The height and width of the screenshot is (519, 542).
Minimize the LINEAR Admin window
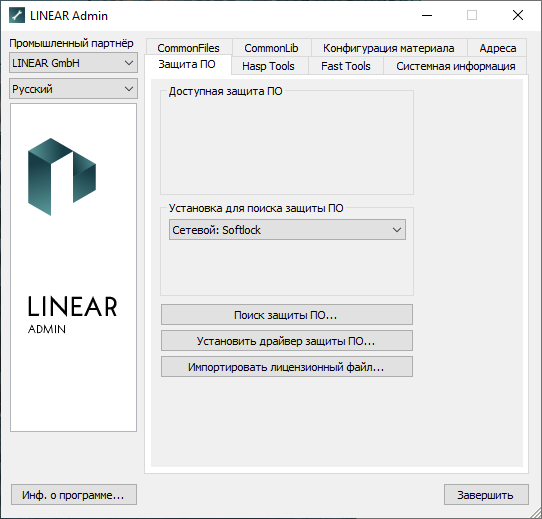coord(427,16)
